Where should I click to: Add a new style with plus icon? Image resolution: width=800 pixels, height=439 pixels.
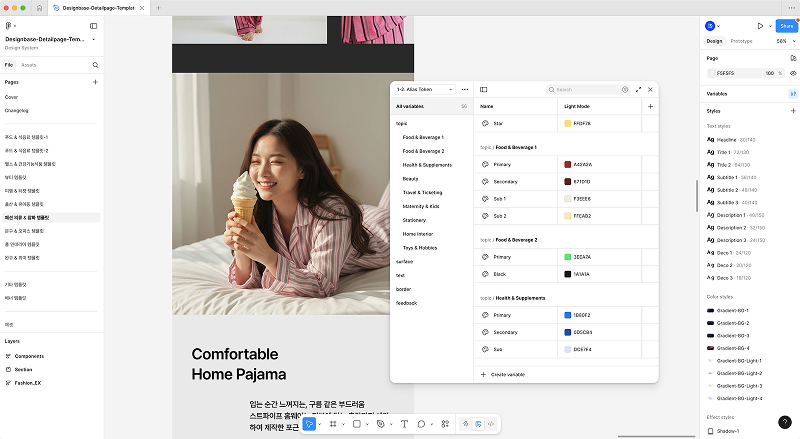(x=793, y=110)
